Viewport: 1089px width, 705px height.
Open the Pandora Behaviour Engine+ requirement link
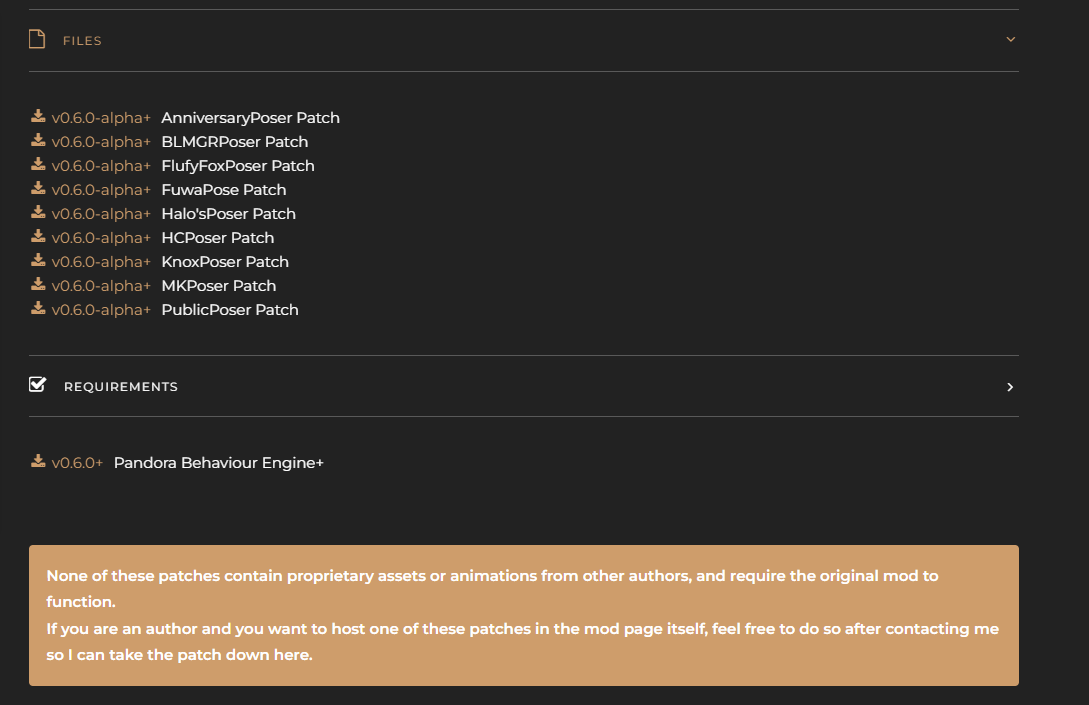(219, 463)
